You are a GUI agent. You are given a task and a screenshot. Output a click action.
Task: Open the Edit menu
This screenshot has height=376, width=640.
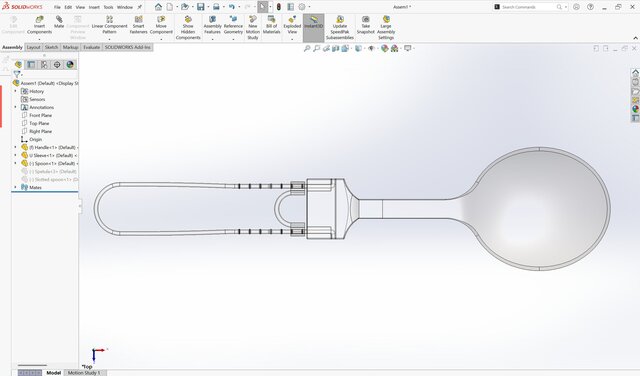68,7
